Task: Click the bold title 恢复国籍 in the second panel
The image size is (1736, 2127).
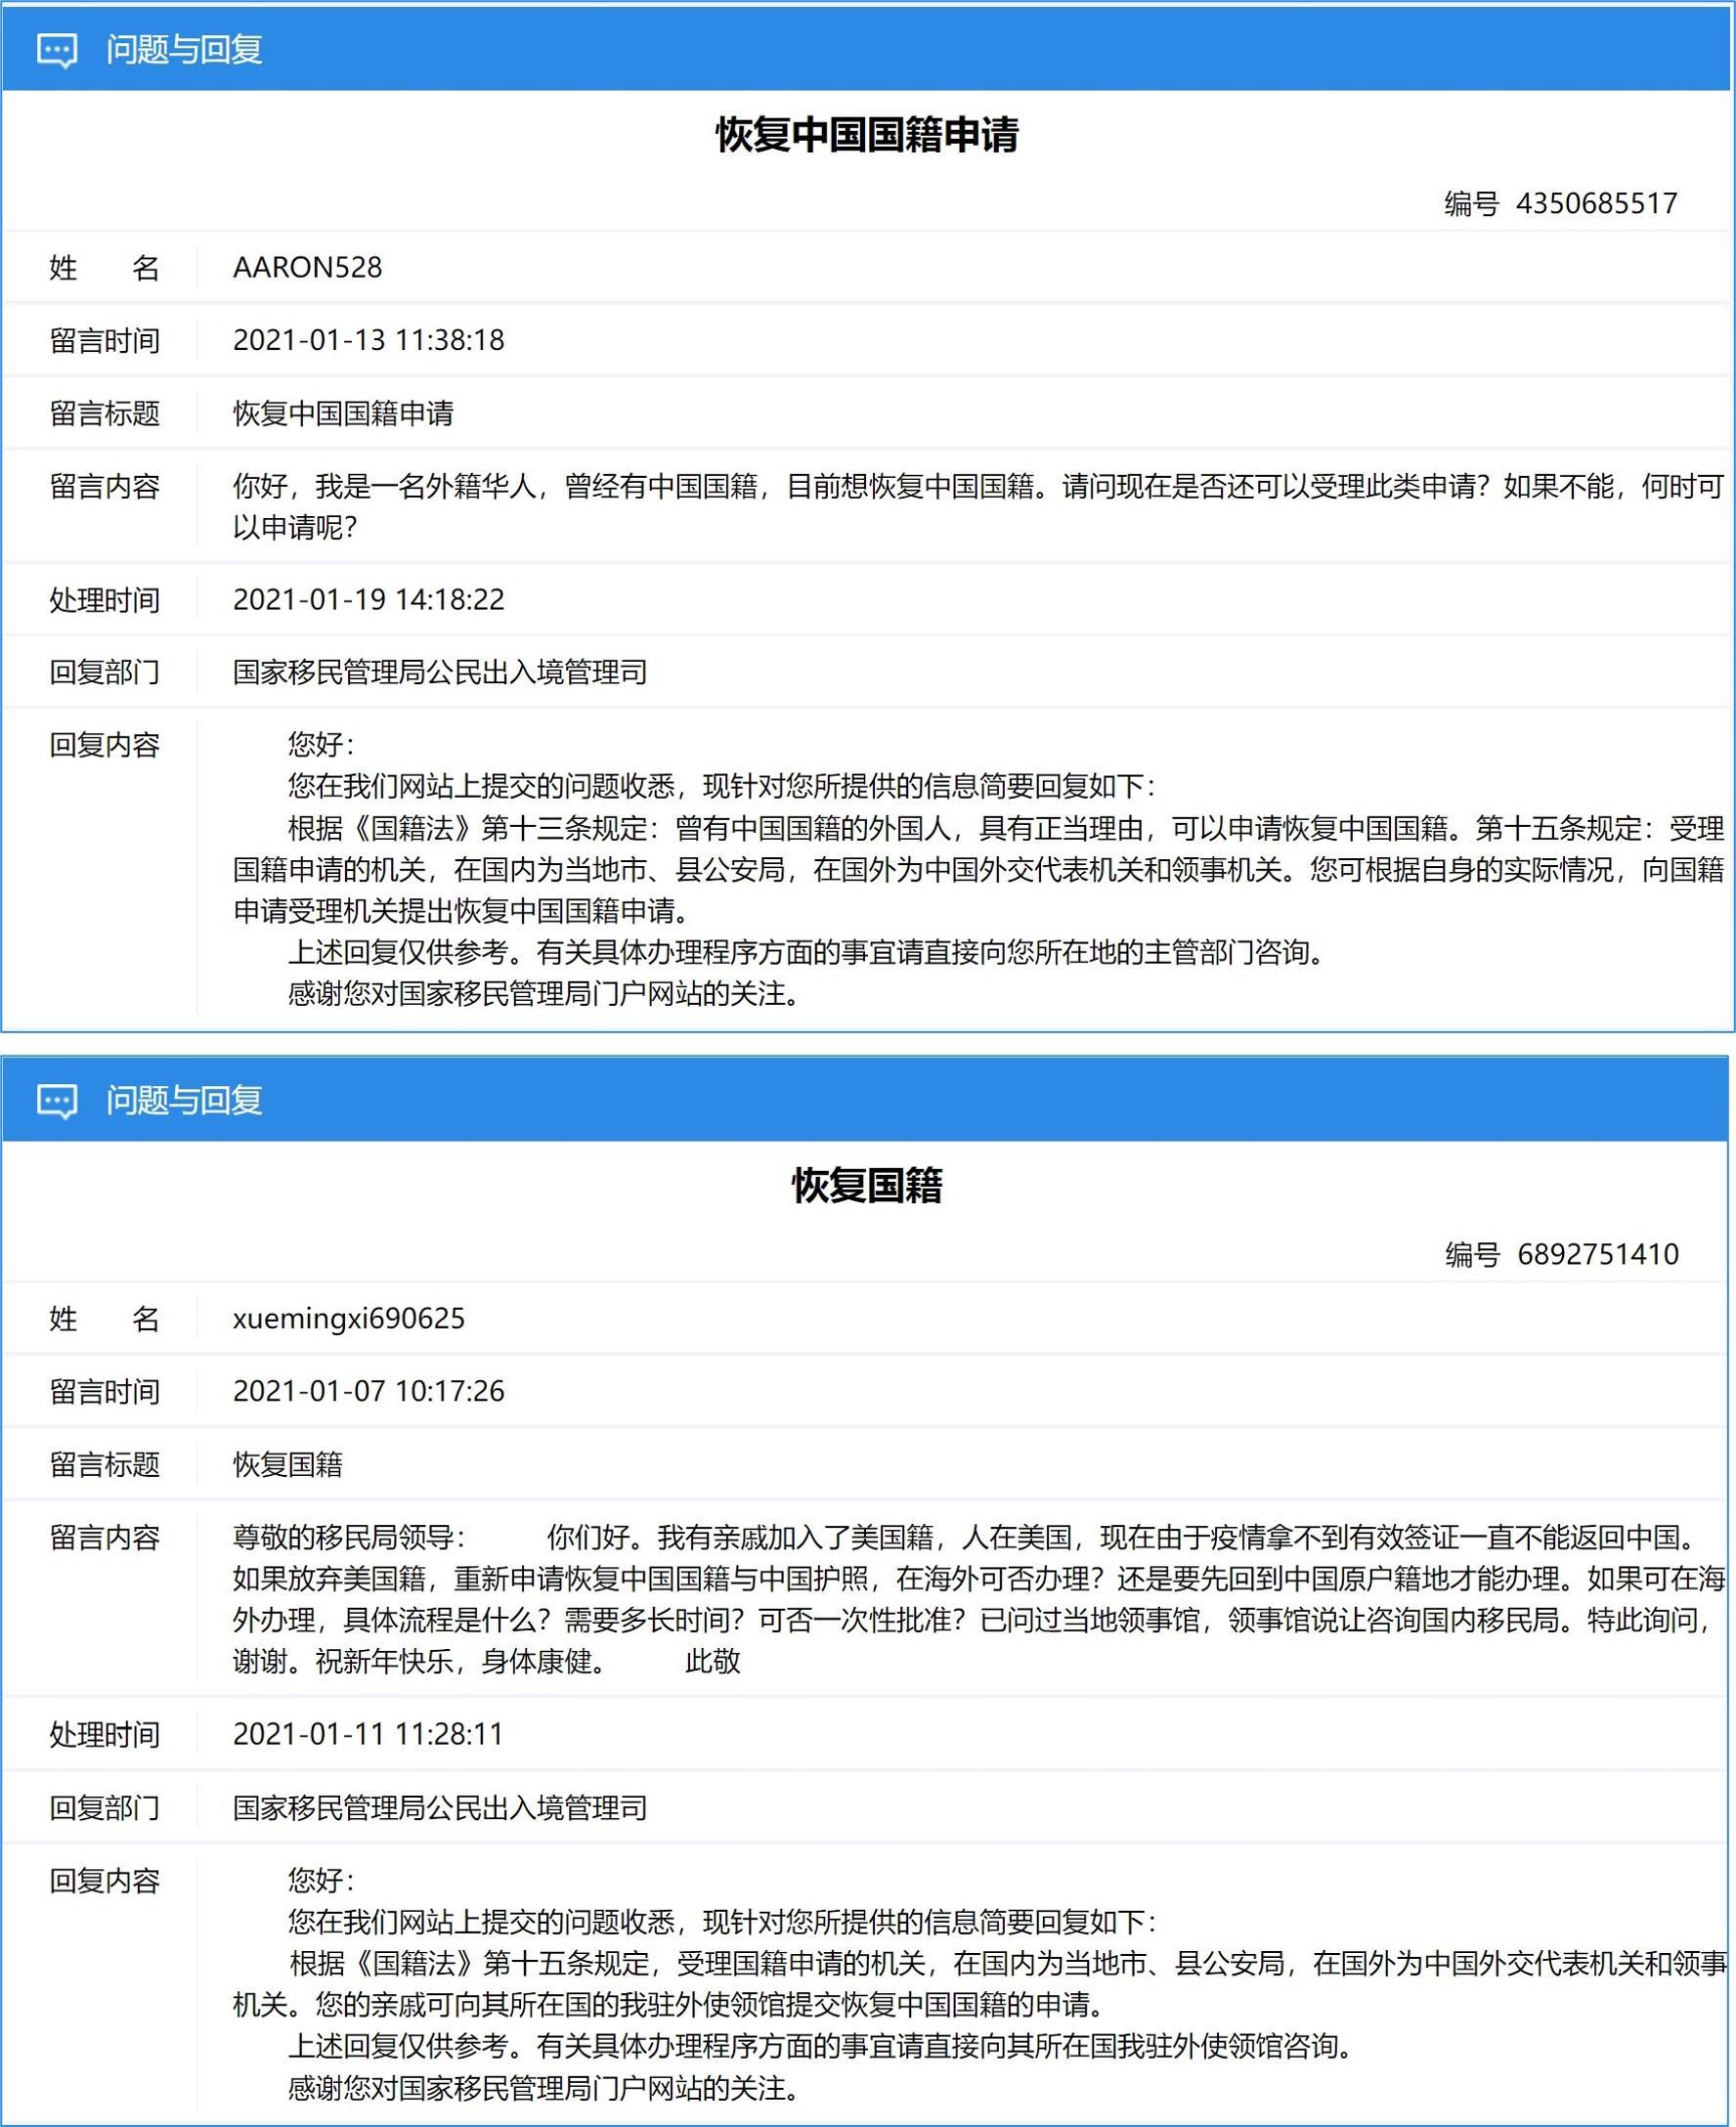Action: (867, 1185)
